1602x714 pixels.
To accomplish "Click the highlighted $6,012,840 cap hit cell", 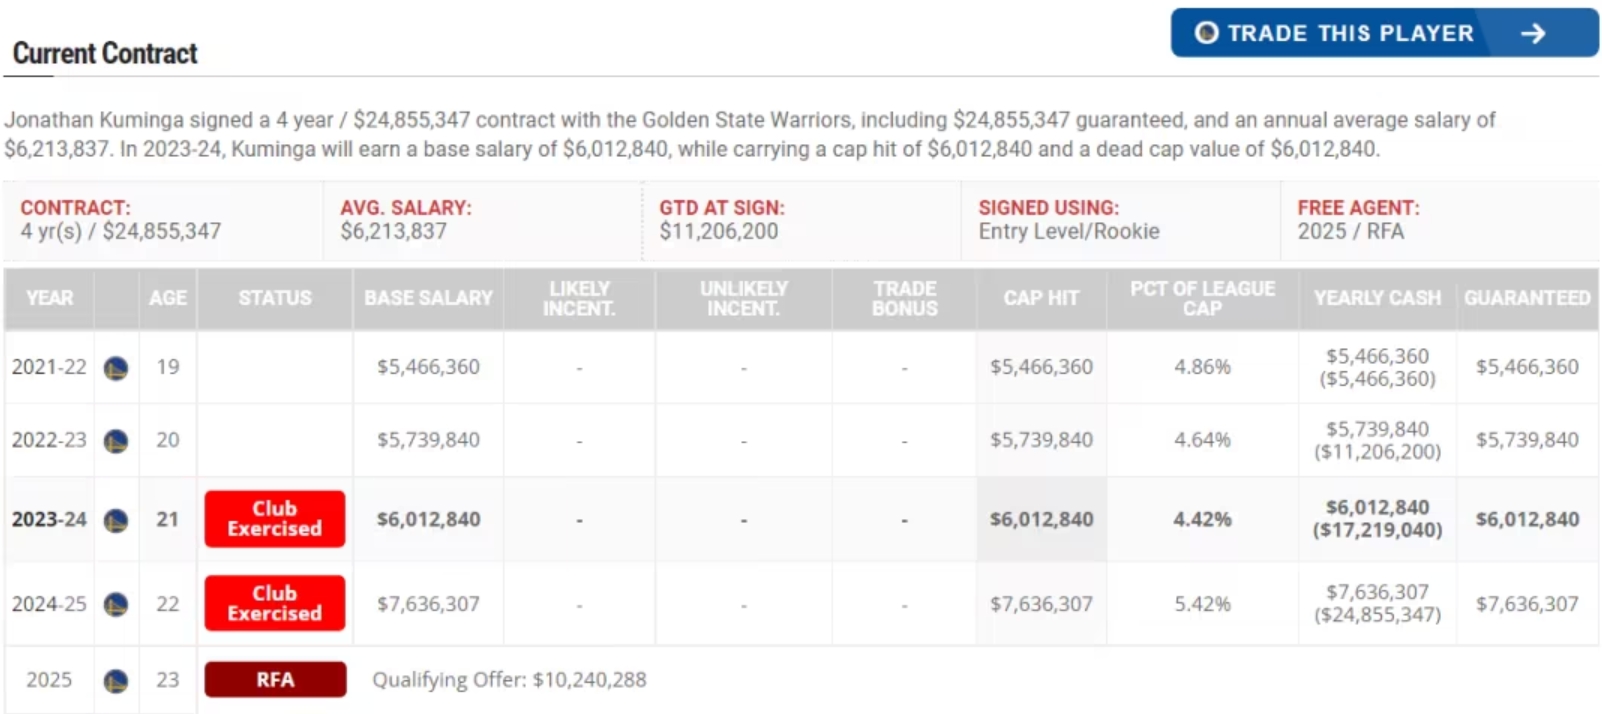I will [1041, 519].
